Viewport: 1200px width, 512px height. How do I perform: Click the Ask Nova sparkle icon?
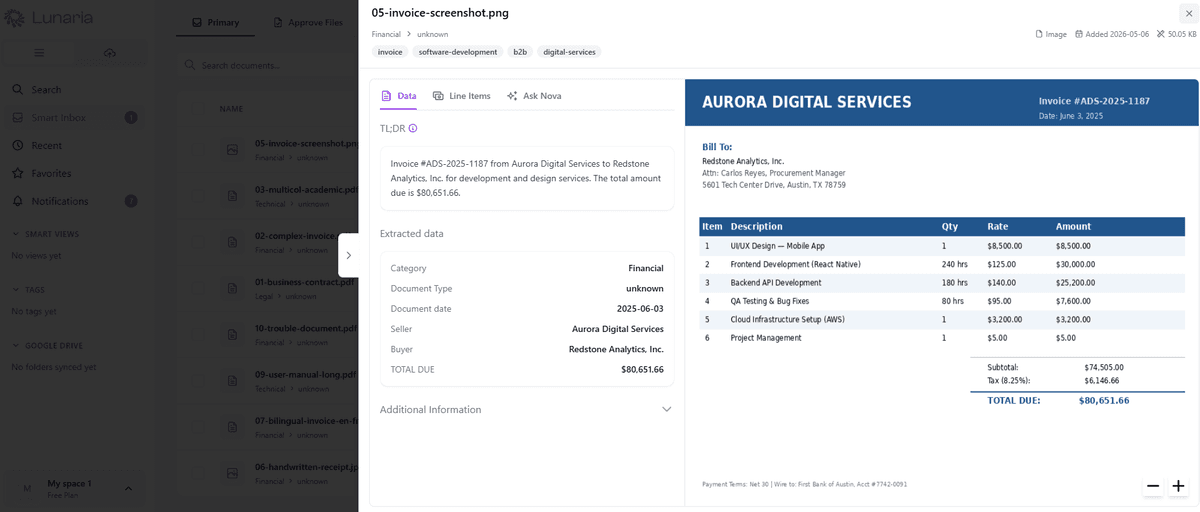click(512, 96)
